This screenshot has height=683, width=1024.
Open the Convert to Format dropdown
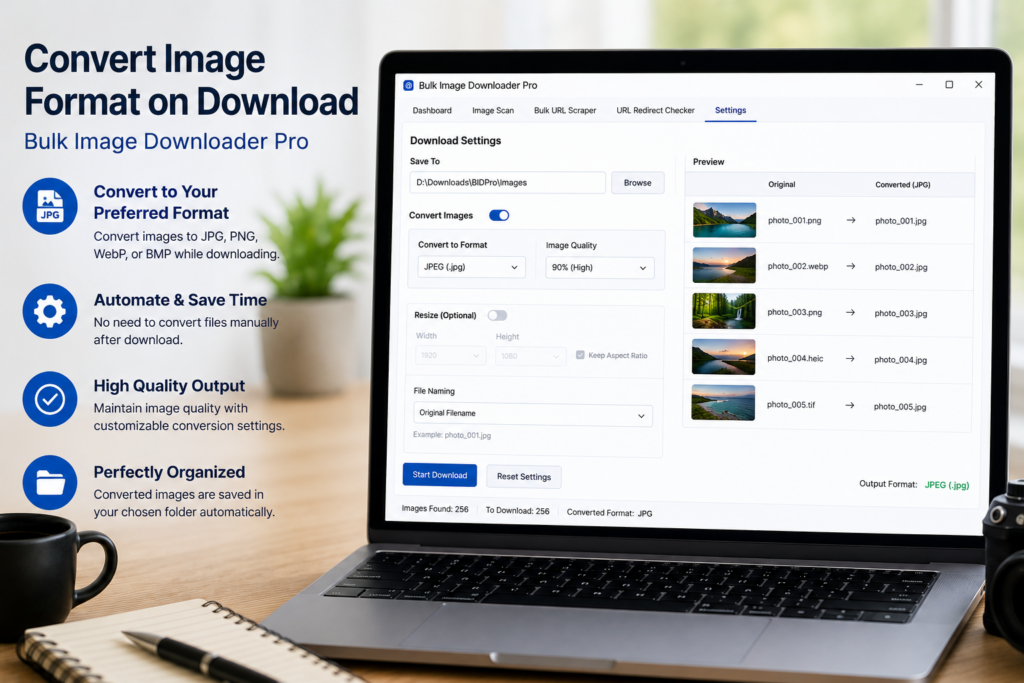pos(471,267)
